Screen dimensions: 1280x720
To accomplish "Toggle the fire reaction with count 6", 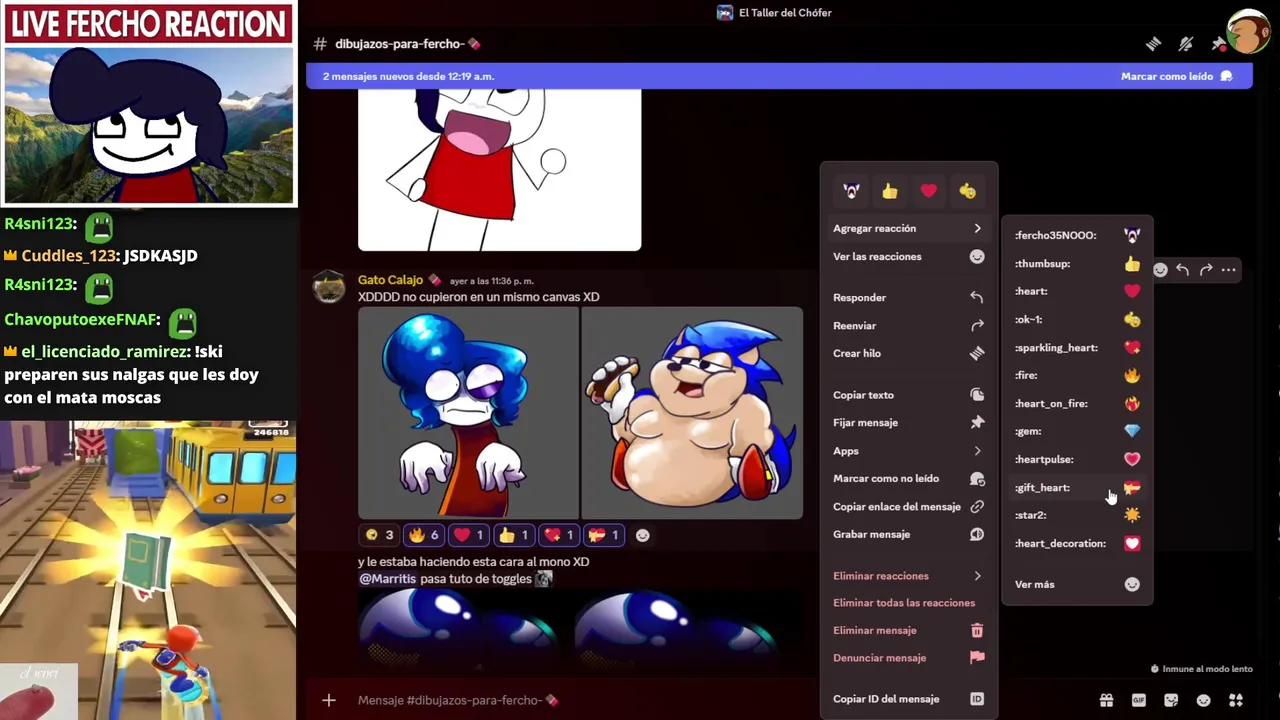I will pyautogui.click(x=424, y=535).
